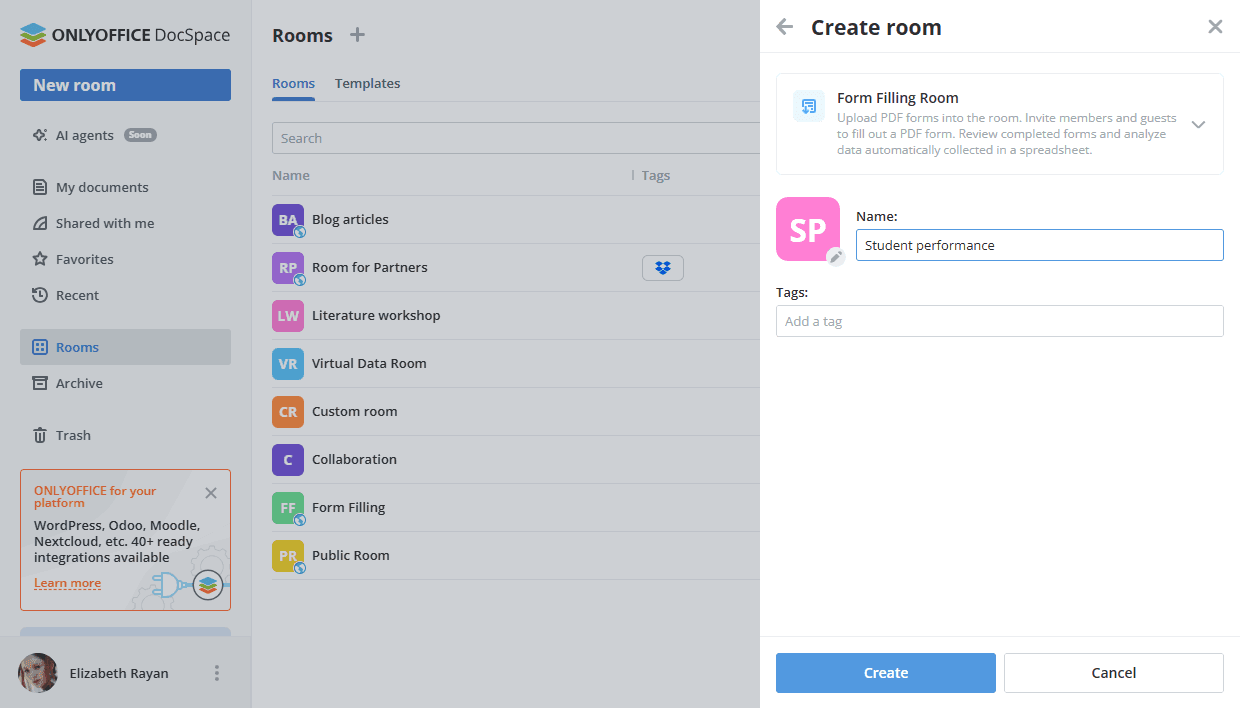Open options menu next to Elizabeth Rayan

point(217,673)
